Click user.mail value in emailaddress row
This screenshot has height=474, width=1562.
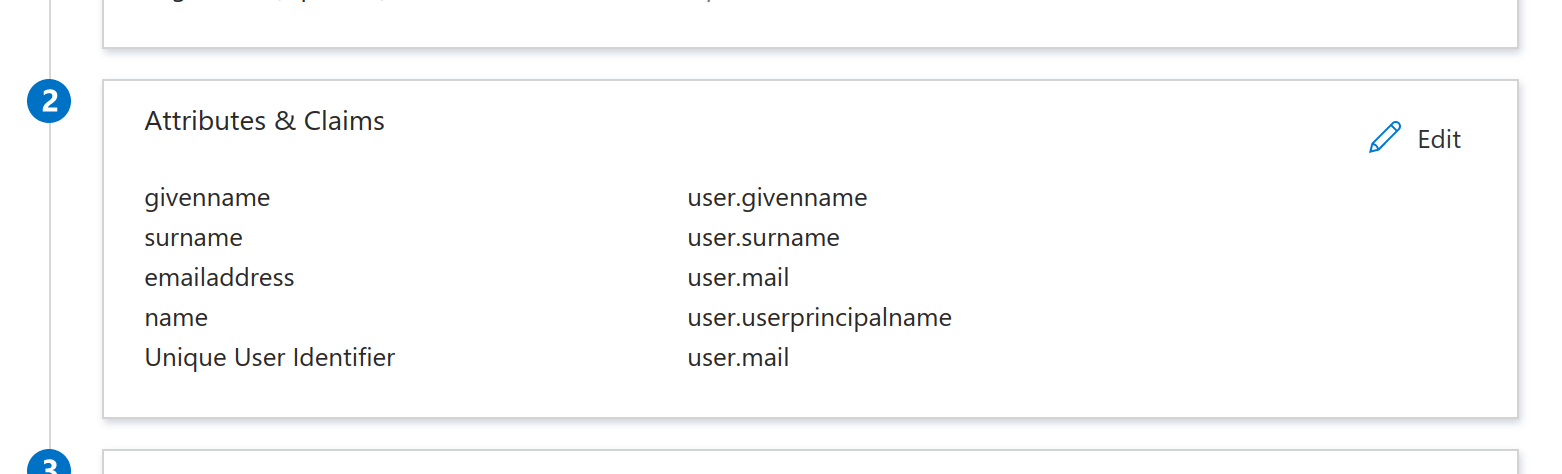point(738,278)
